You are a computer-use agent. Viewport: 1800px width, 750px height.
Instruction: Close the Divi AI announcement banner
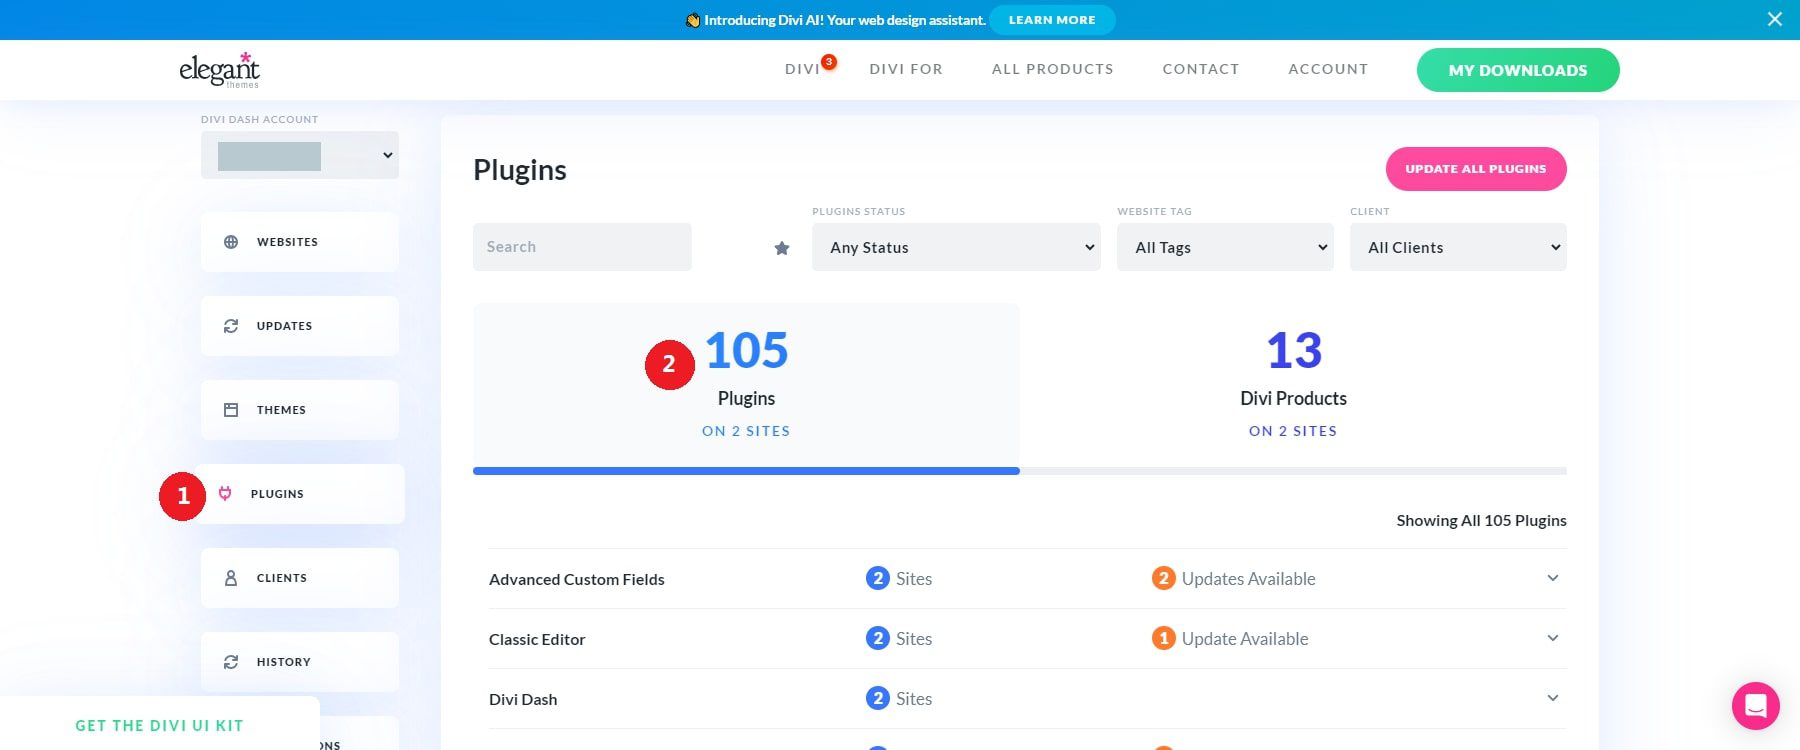(x=1774, y=19)
